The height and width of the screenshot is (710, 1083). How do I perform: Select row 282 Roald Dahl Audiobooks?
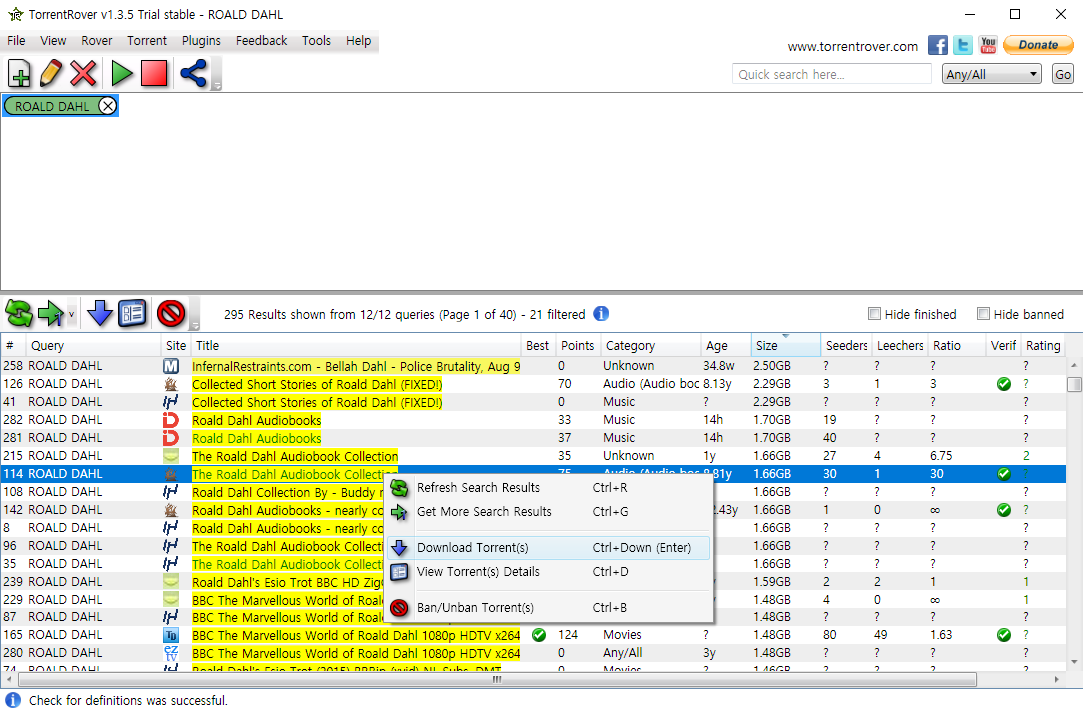click(533, 420)
